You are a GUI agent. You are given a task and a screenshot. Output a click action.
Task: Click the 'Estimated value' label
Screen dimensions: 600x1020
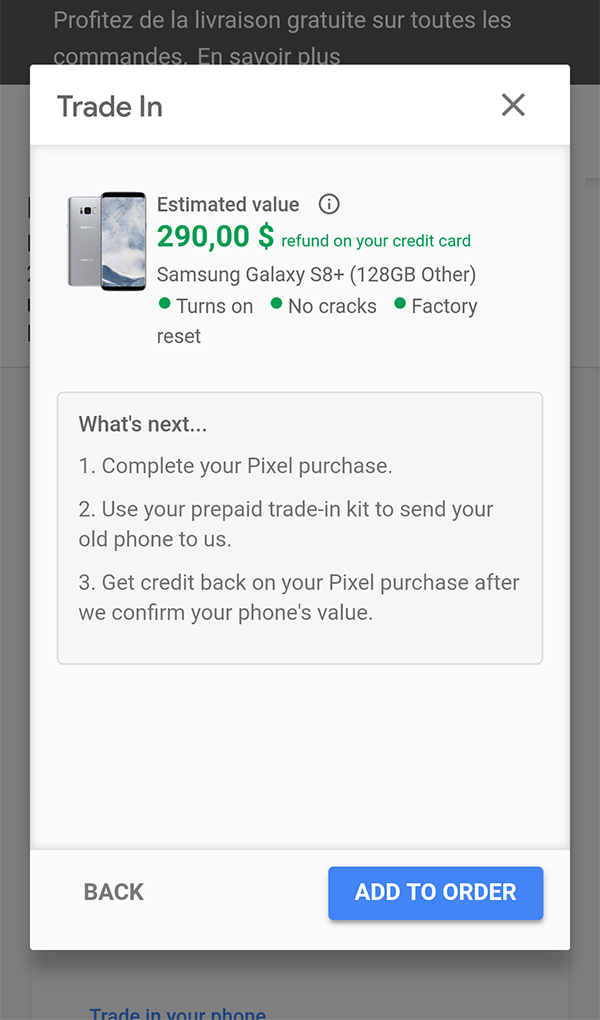point(228,204)
